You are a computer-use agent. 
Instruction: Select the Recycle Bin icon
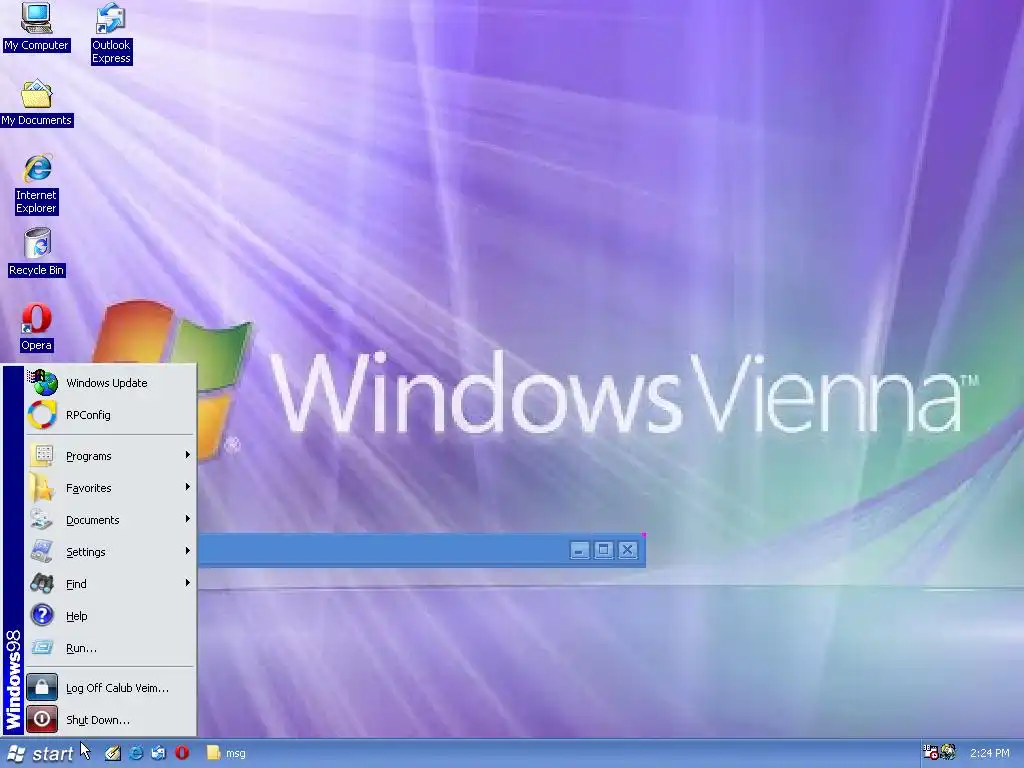37,253
